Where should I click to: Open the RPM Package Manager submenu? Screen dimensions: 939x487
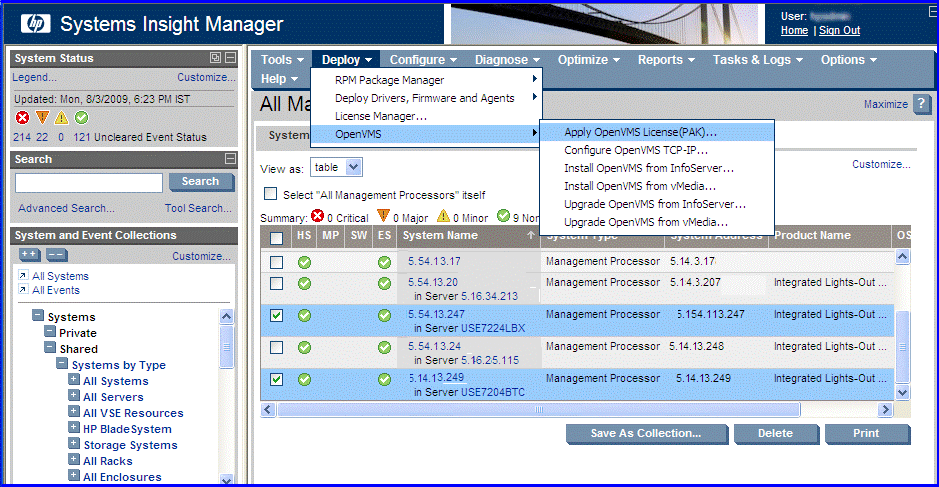click(426, 80)
